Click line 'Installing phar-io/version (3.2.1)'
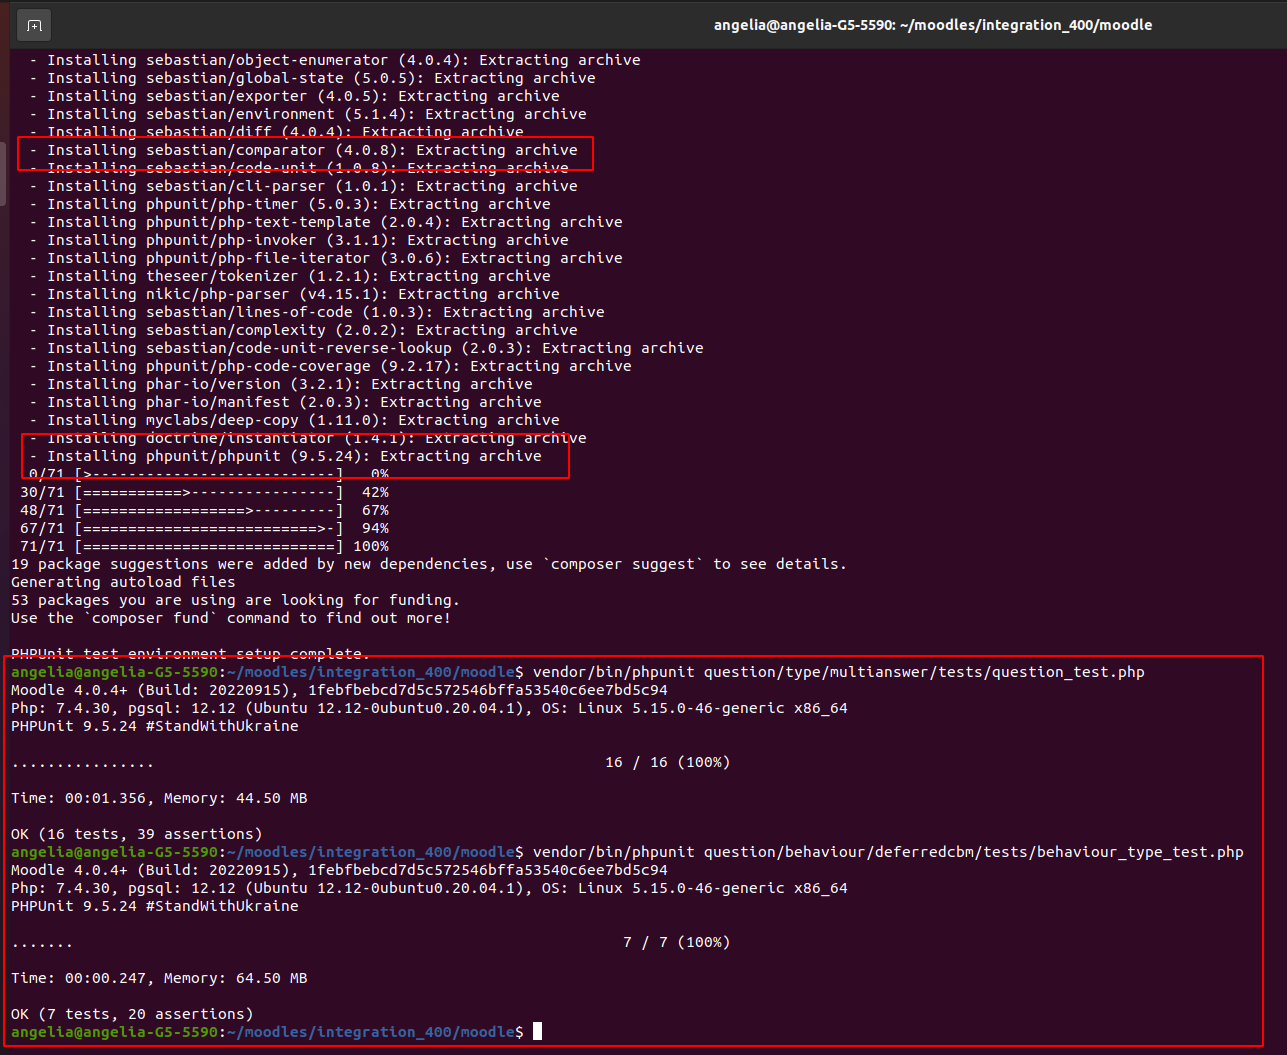The width and height of the screenshot is (1287, 1055). [281, 384]
